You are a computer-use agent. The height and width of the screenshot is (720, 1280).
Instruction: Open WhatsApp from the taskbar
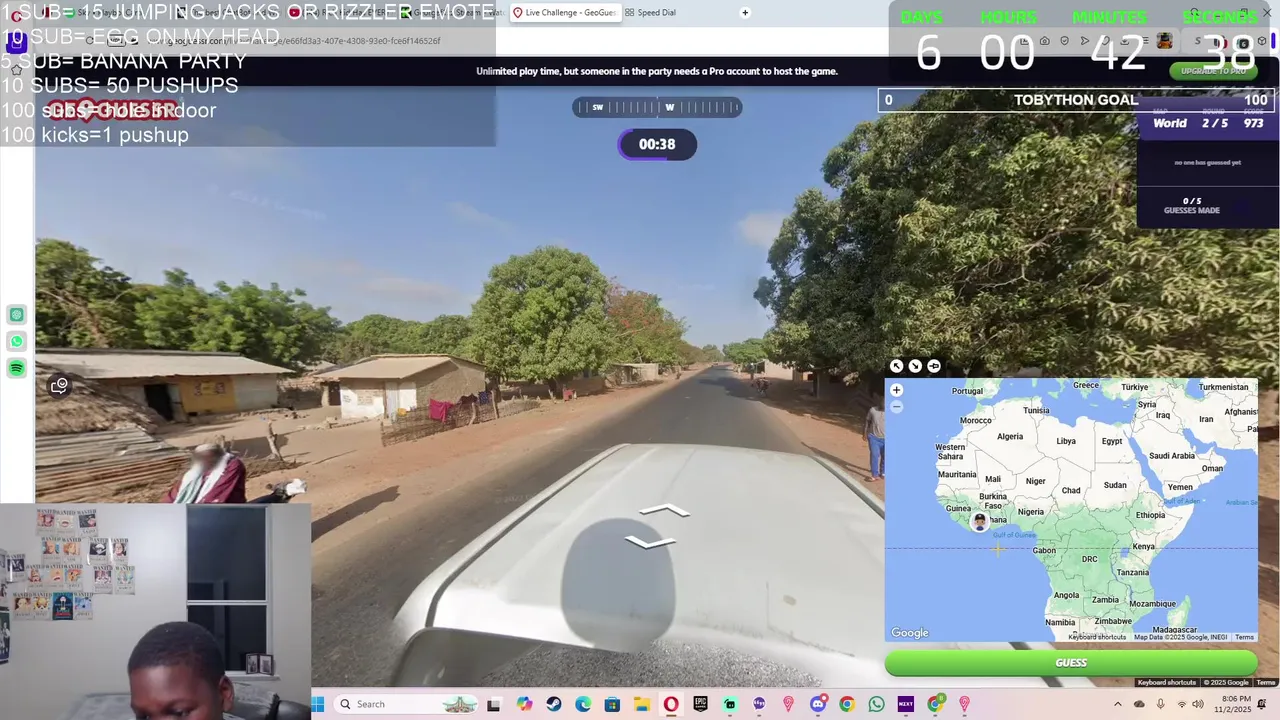point(876,704)
